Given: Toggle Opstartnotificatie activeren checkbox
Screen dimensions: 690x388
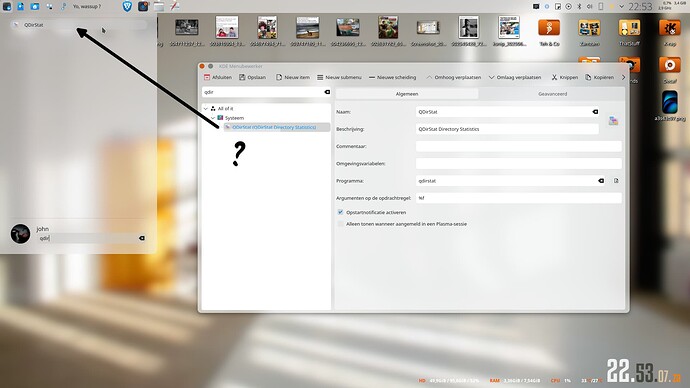Looking at the screenshot, I should (340, 212).
